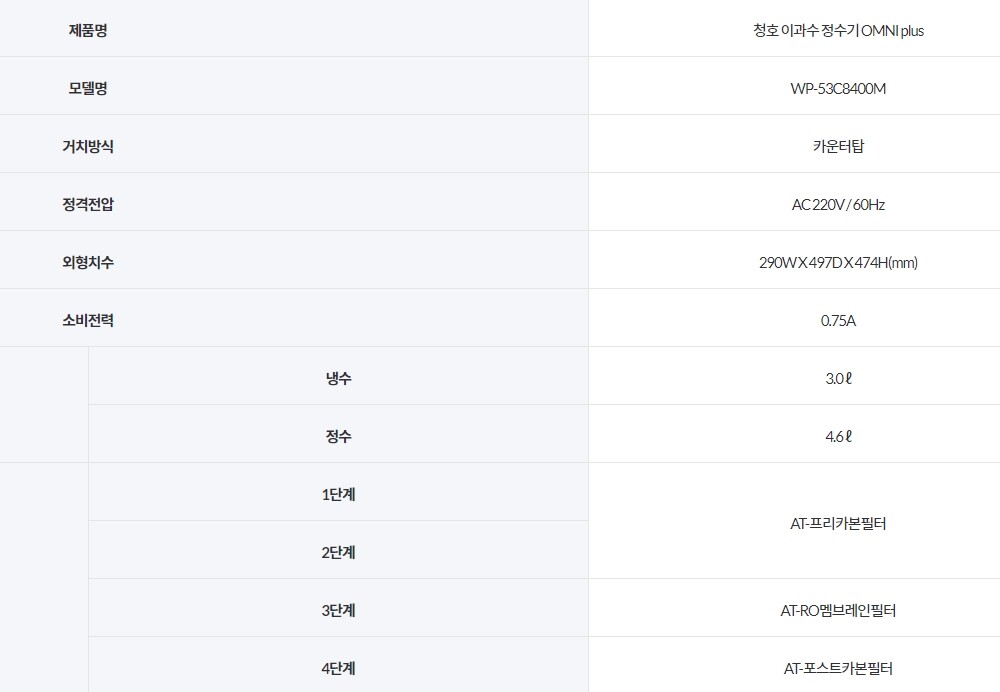Image resolution: width=1000 pixels, height=692 pixels.
Task: Click the 소비전력 label cell
Action: tap(88, 320)
